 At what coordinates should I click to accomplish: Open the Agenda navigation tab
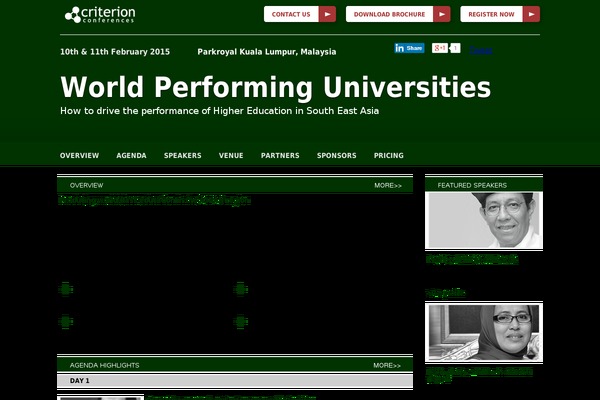click(x=131, y=155)
